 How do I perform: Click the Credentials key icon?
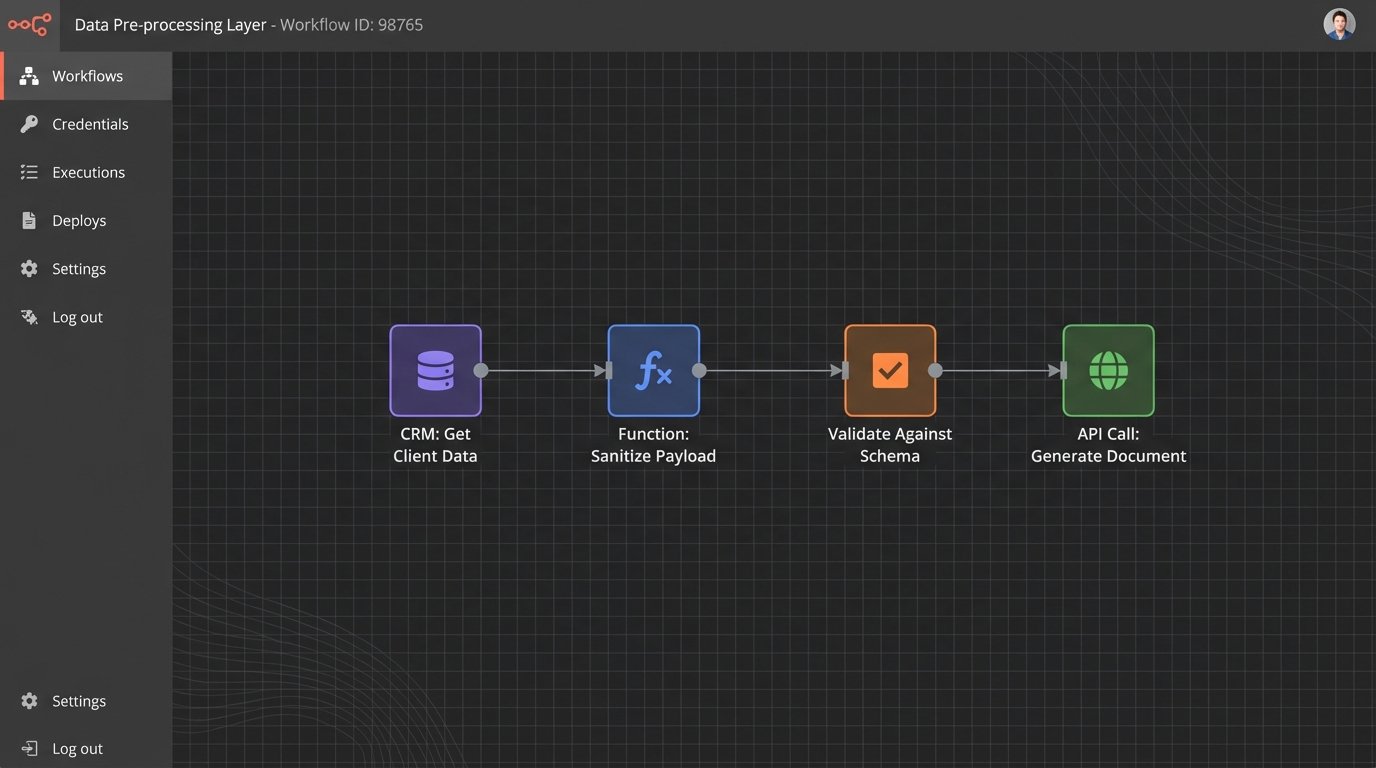[29, 124]
